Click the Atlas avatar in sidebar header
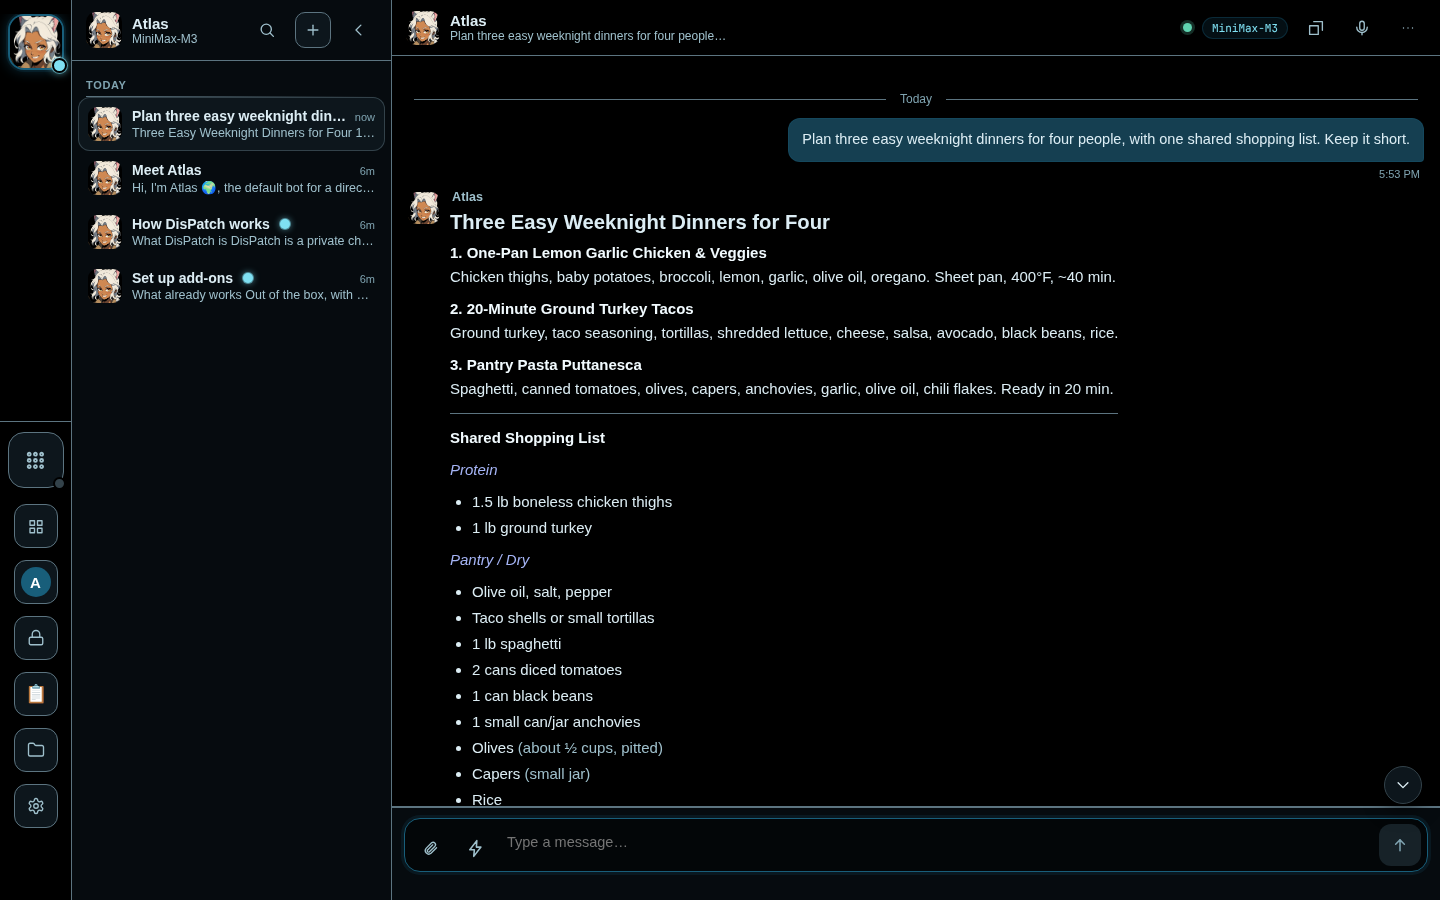1440x900 pixels. click(x=105, y=30)
